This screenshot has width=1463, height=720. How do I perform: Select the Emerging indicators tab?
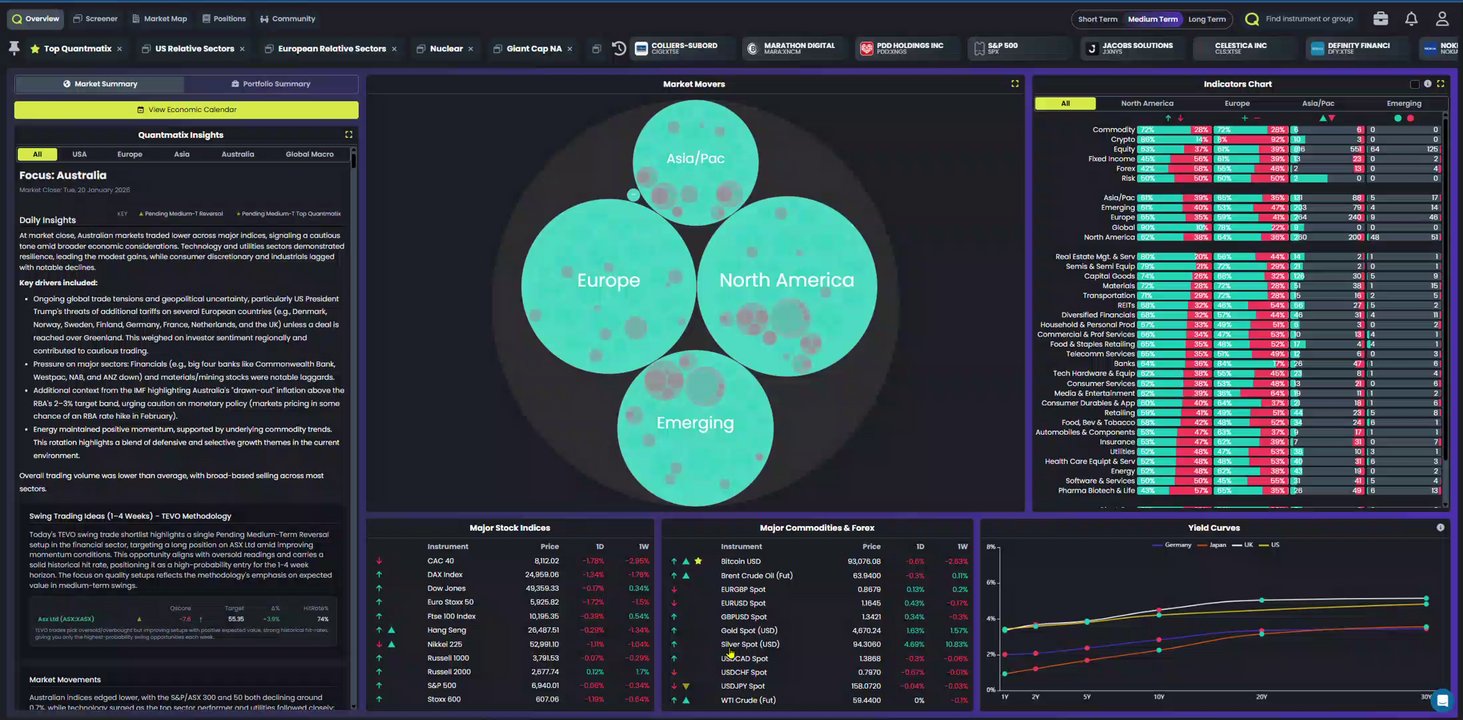[x=1404, y=103]
